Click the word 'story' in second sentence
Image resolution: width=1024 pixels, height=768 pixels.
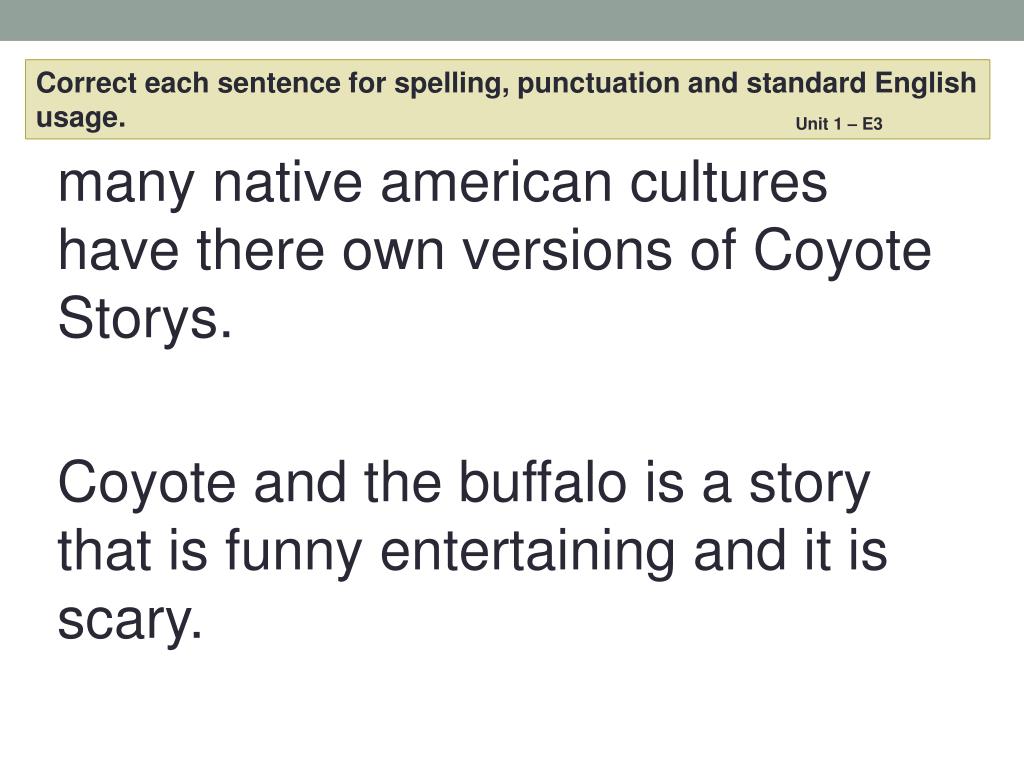pyautogui.click(x=810, y=486)
